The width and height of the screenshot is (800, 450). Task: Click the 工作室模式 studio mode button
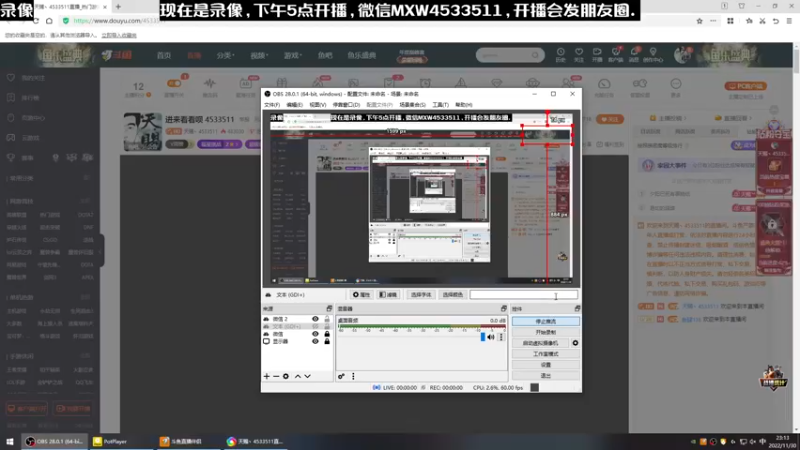pyautogui.click(x=545, y=354)
